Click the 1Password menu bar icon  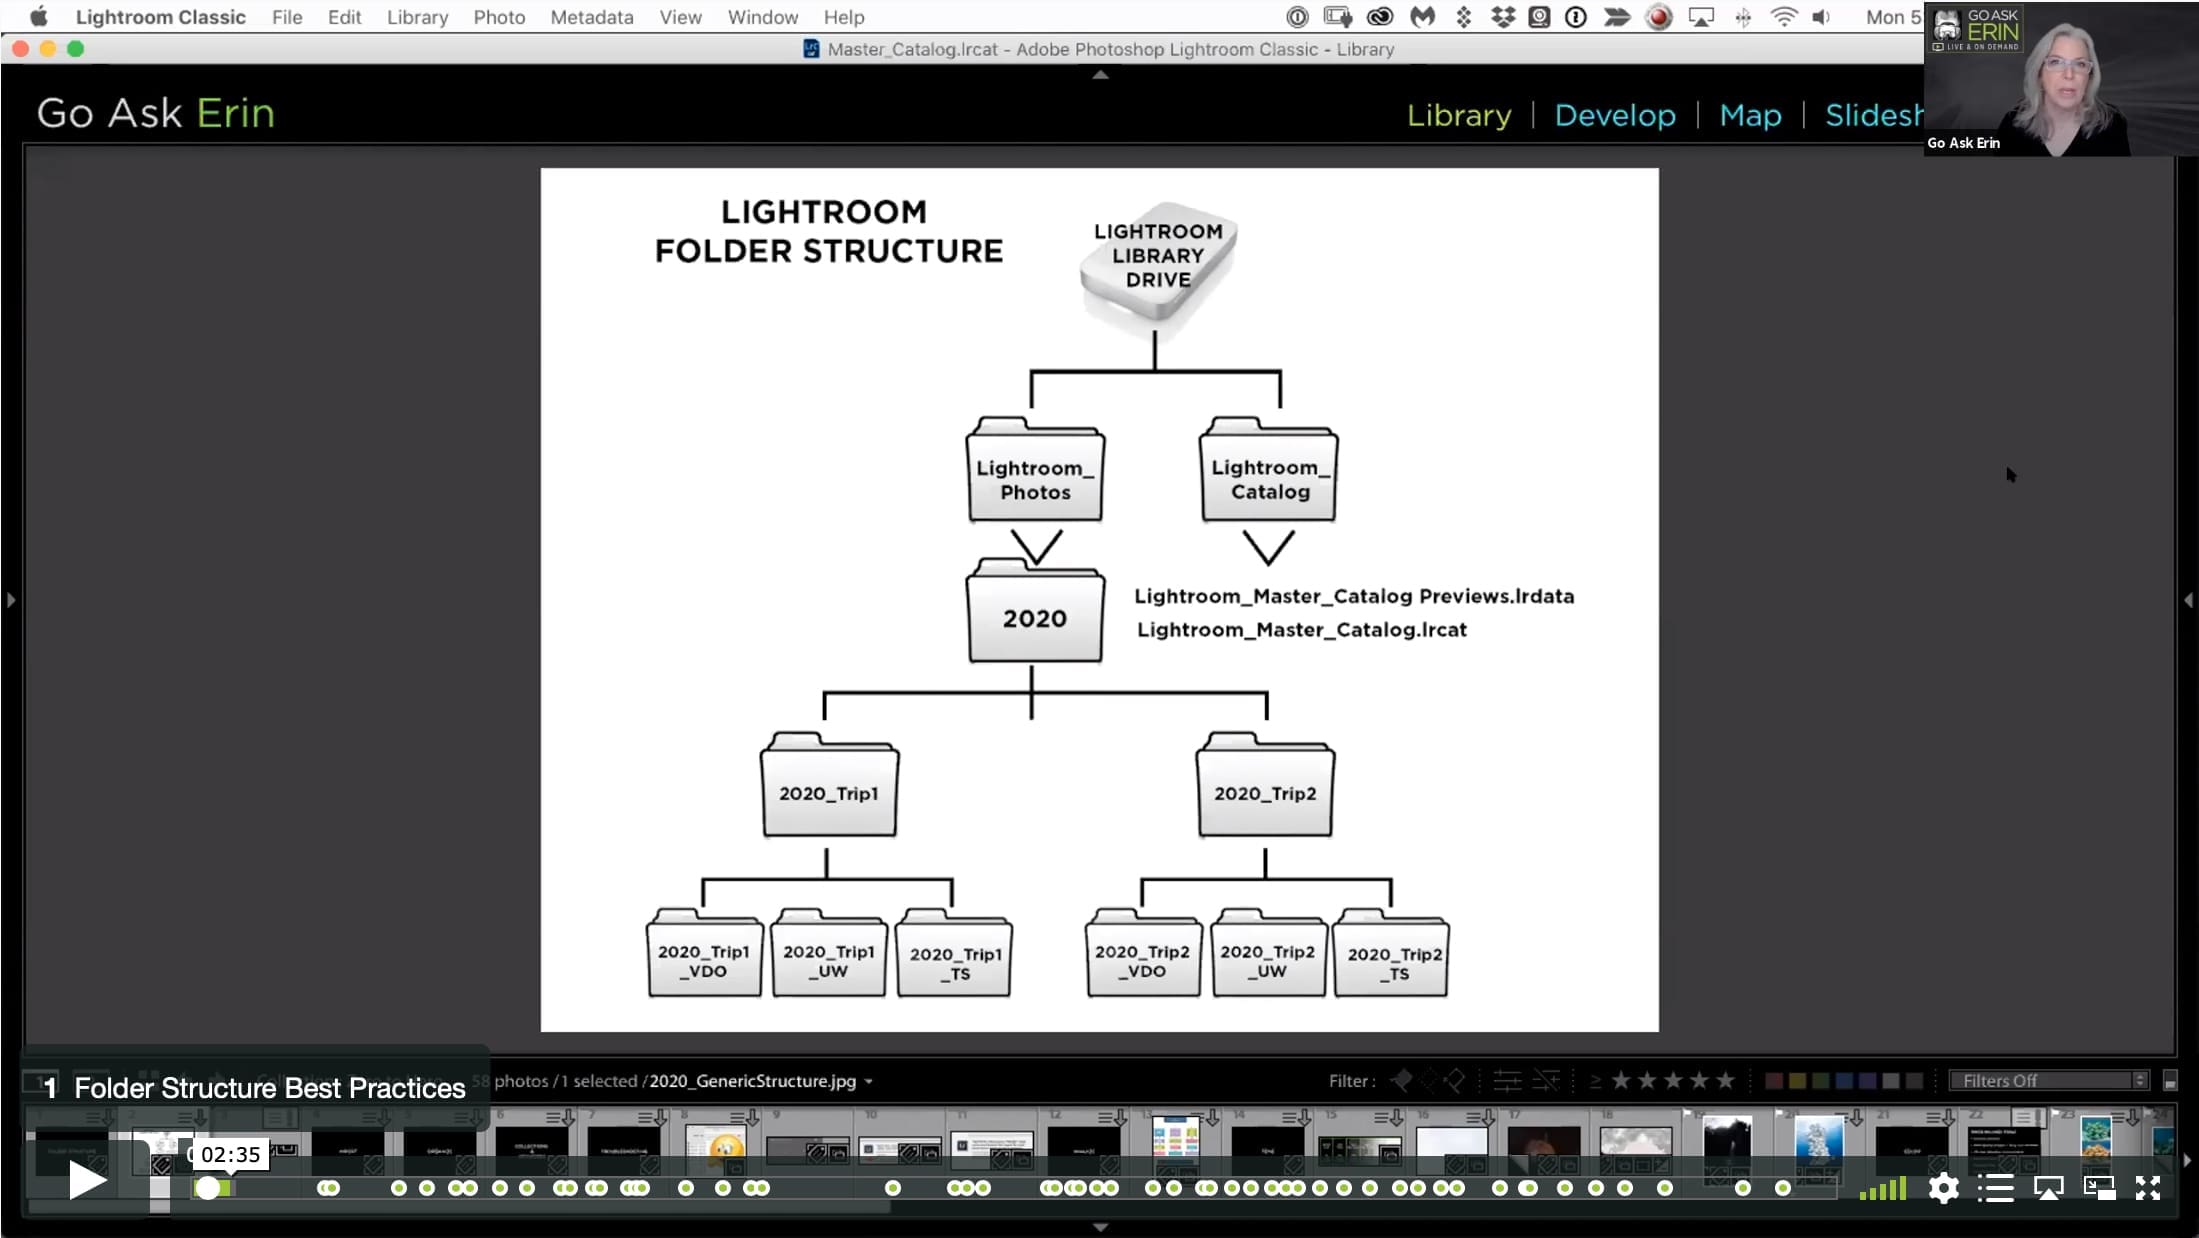coord(1576,17)
